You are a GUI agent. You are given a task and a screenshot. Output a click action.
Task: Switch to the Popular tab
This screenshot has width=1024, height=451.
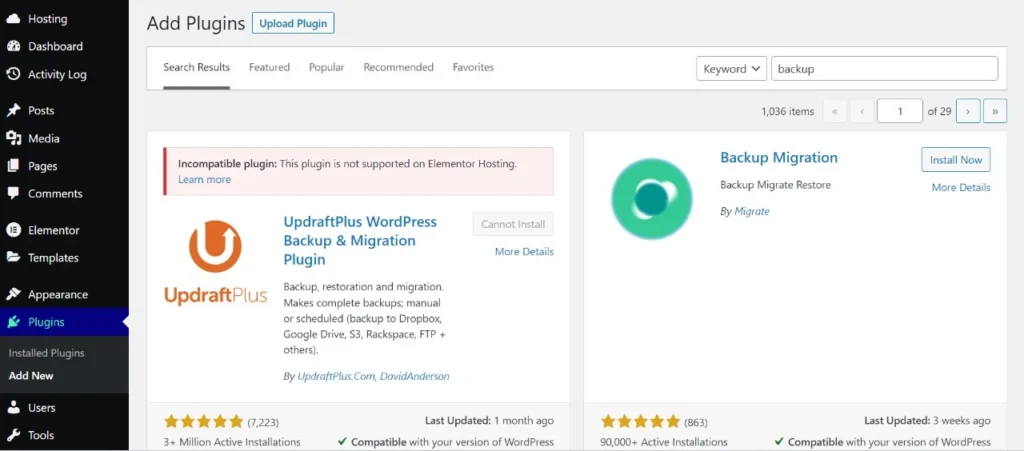pyautogui.click(x=327, y=67)
